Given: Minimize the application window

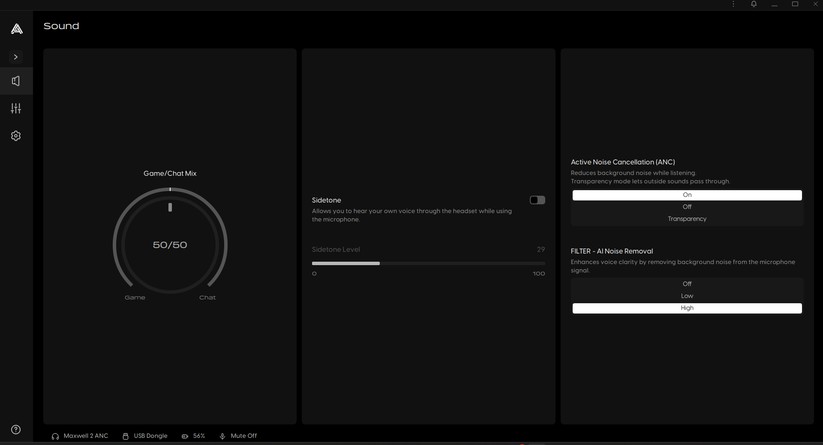Looking at the screenshot, I should (x=774, y=4).
